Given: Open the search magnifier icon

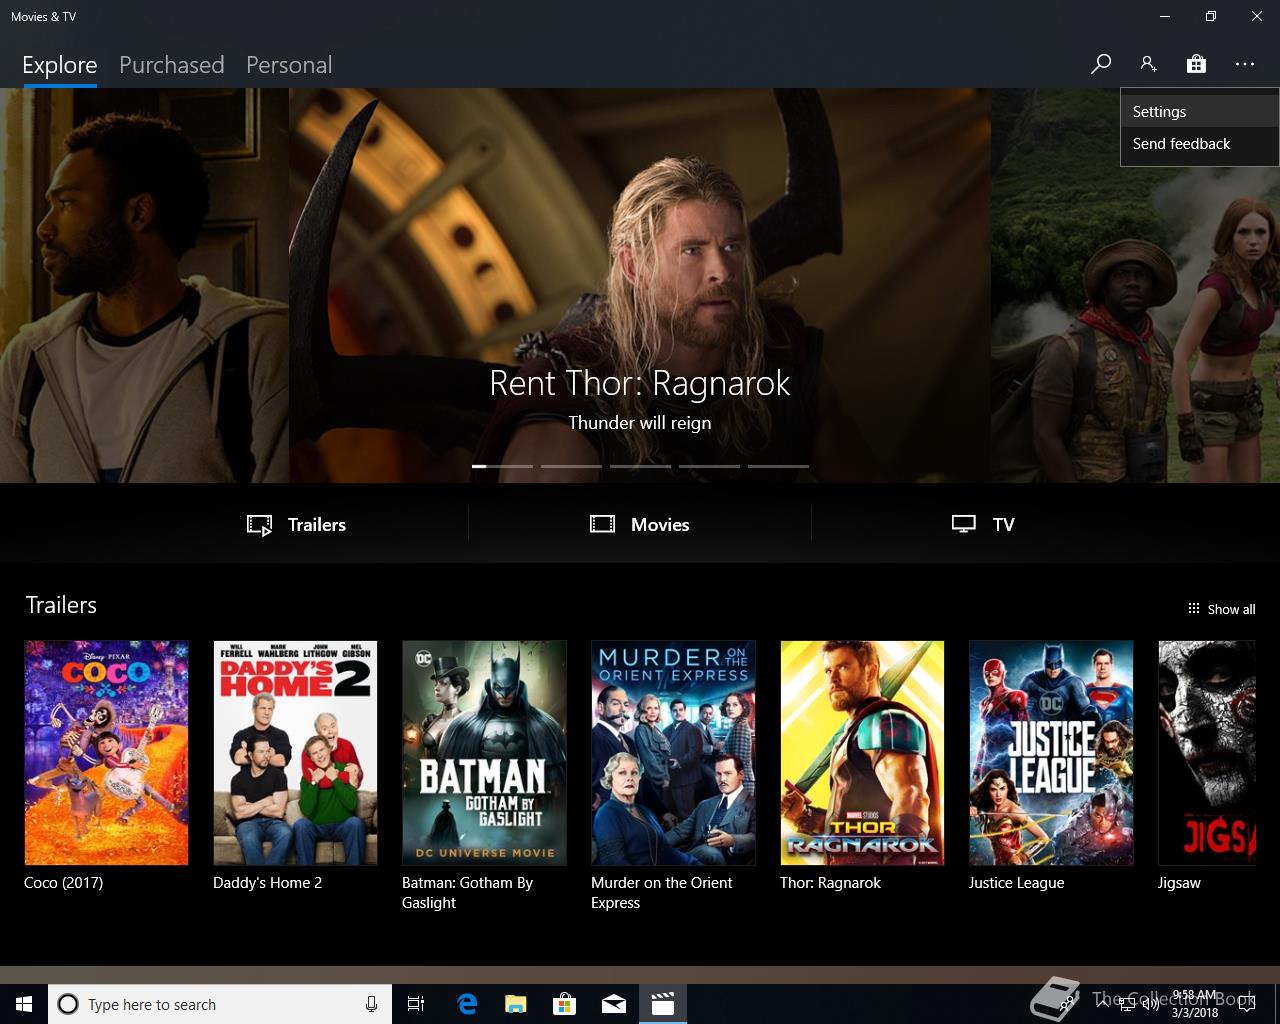Looking at the screenshot, I should 1101,64.
